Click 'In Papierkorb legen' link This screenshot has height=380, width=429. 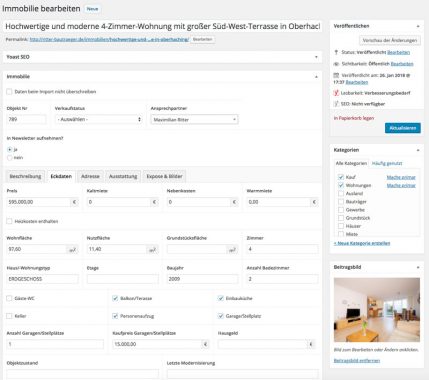[354, 118]
